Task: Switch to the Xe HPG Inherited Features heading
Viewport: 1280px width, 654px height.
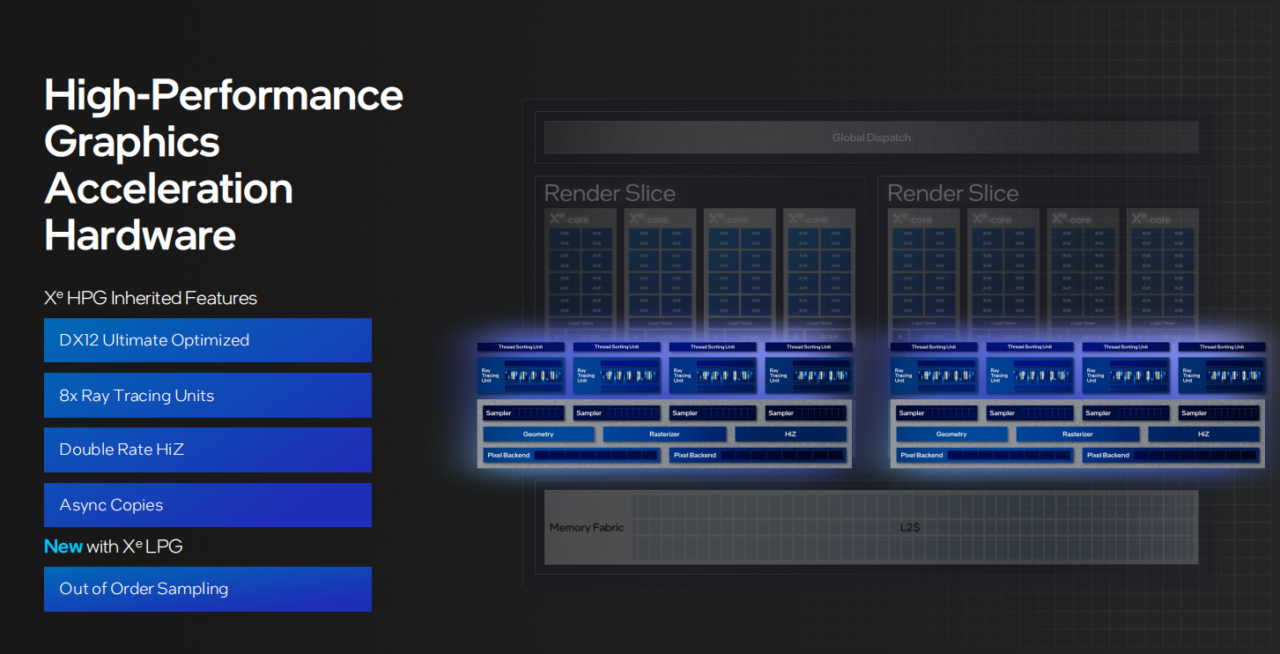Action: (150, 297)
